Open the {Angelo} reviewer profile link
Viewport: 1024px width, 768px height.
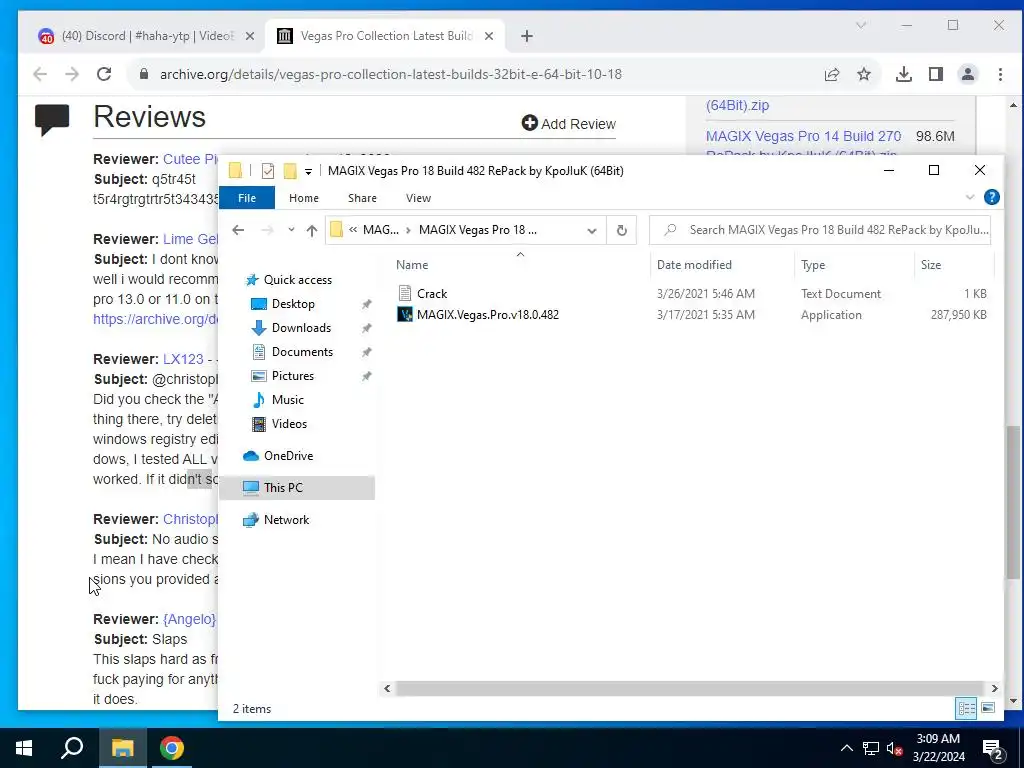pyautogui.click(x=189, y=619)
